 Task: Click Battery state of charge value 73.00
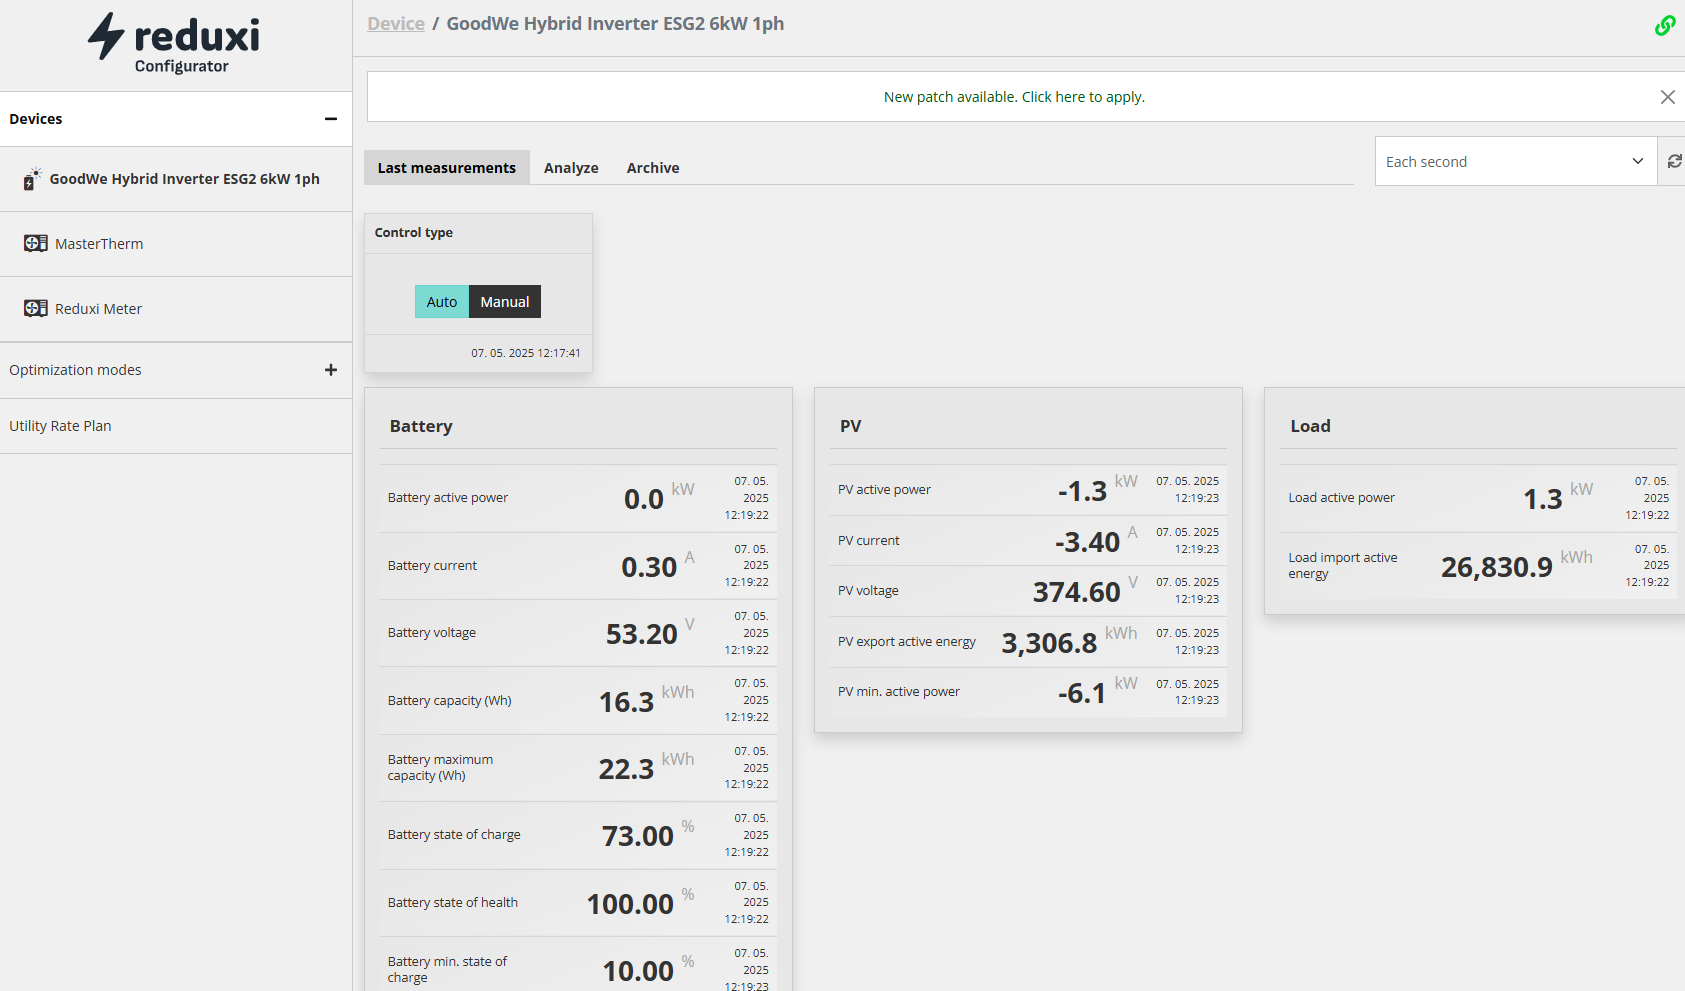pyautogui.click(x=637, y=836)
